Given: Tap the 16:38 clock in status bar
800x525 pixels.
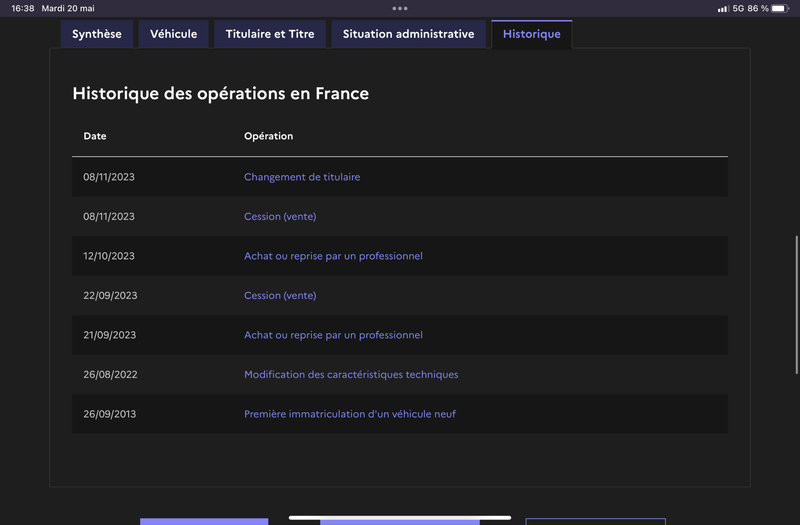Looking at the screenshot, I should pyautogui.click(x=22, y=8).
